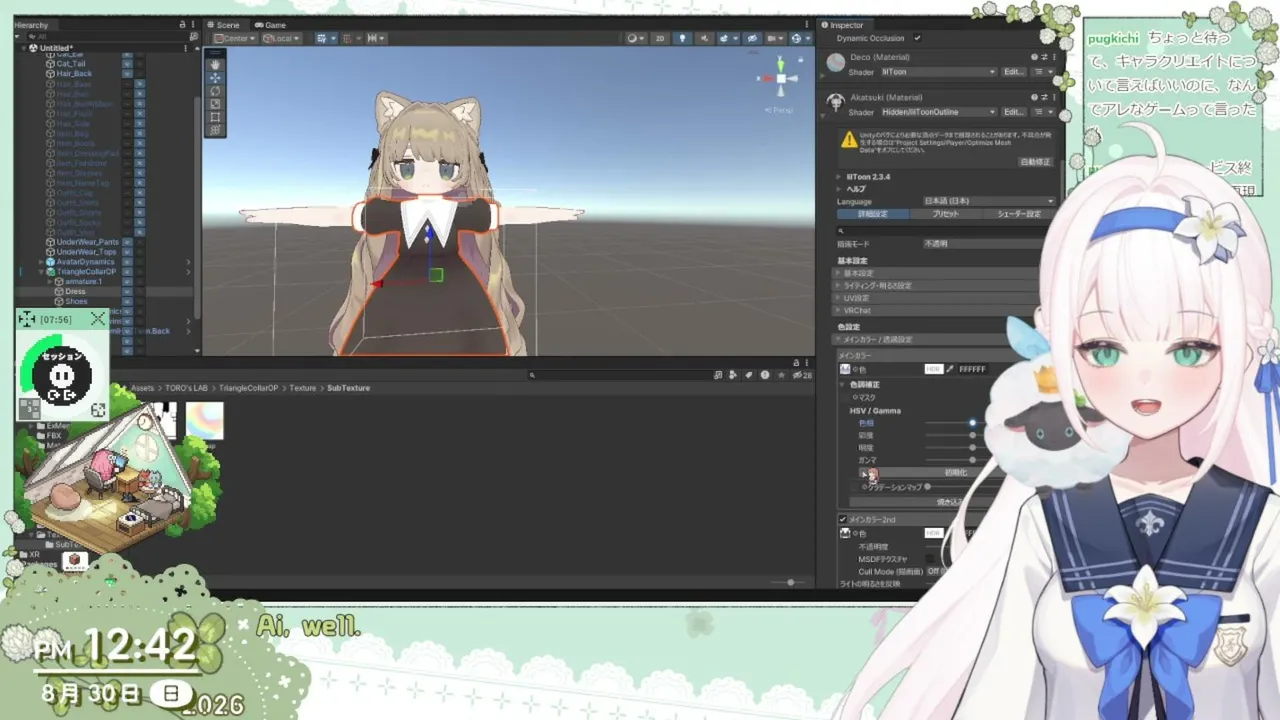Select the Move tool in Scene view
This screenshot has width=1280, height=720.
coord(215,77)
